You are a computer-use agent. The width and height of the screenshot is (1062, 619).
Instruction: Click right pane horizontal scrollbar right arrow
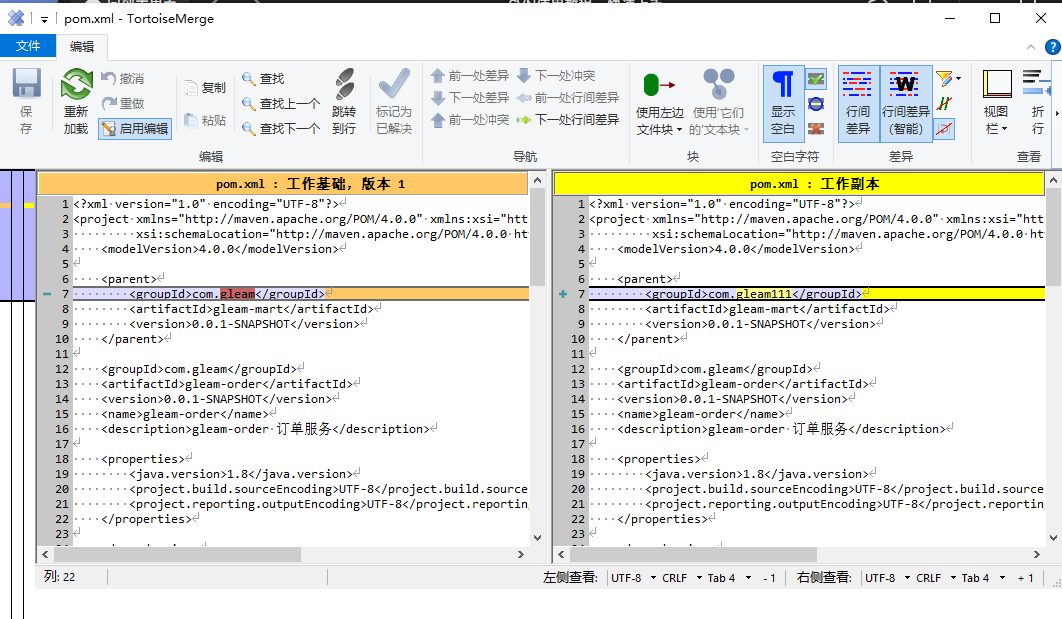(1036, 554)
